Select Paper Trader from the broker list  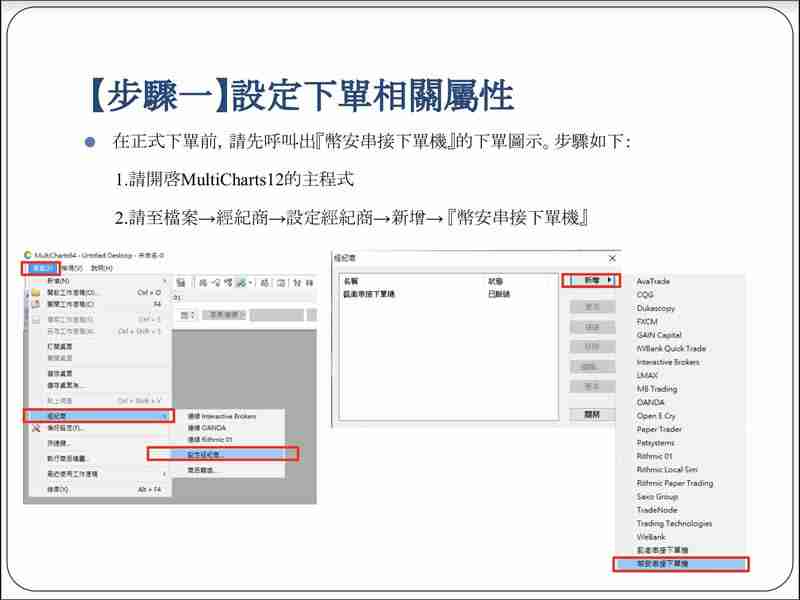[659, 430]
